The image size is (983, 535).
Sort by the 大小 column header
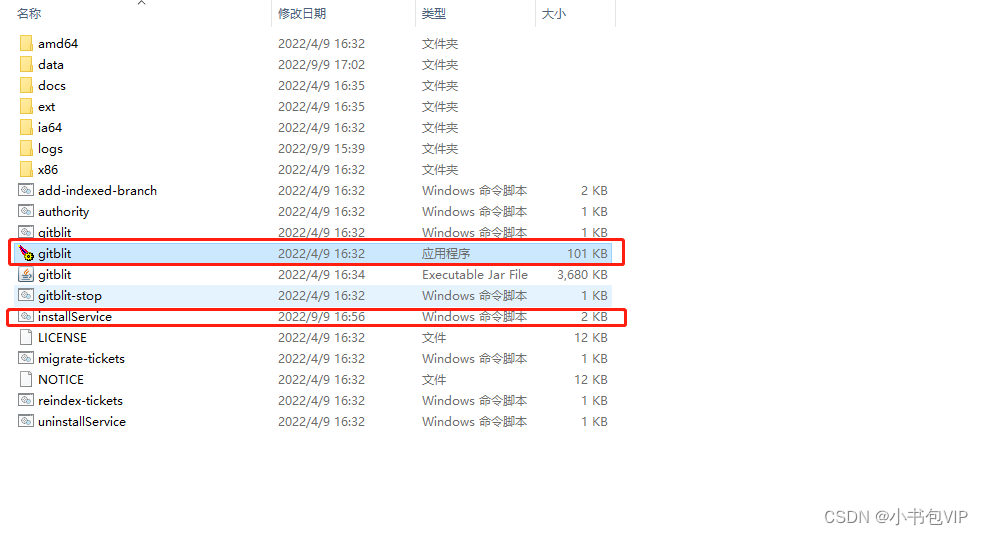(554, 13)
